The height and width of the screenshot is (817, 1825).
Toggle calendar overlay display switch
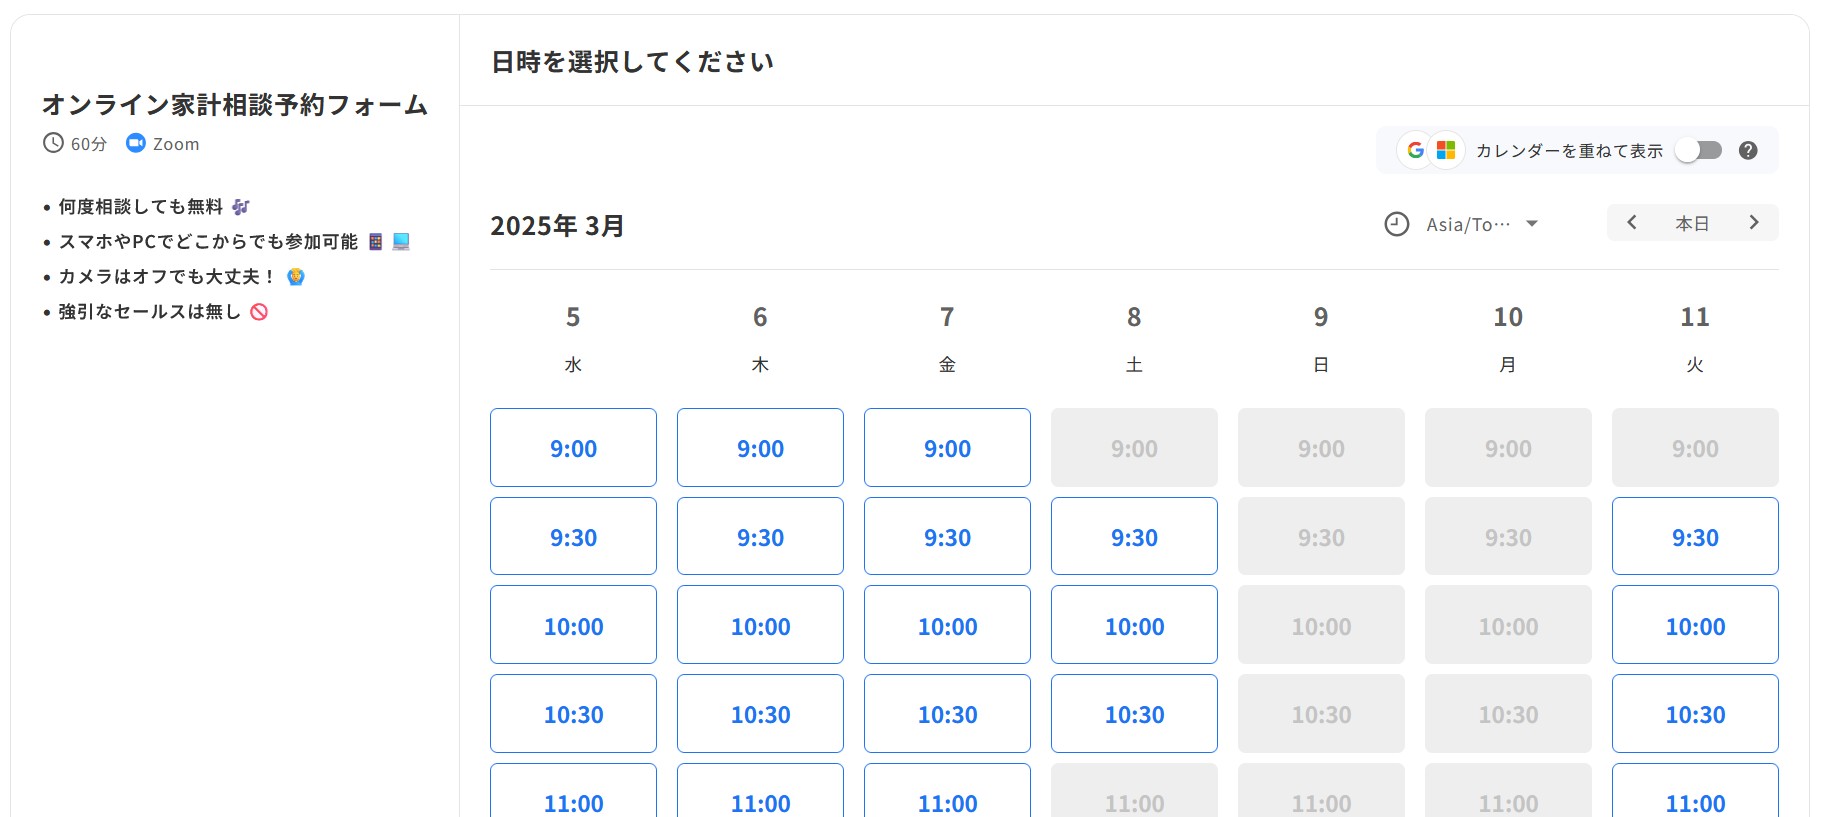pos(1699,150)
